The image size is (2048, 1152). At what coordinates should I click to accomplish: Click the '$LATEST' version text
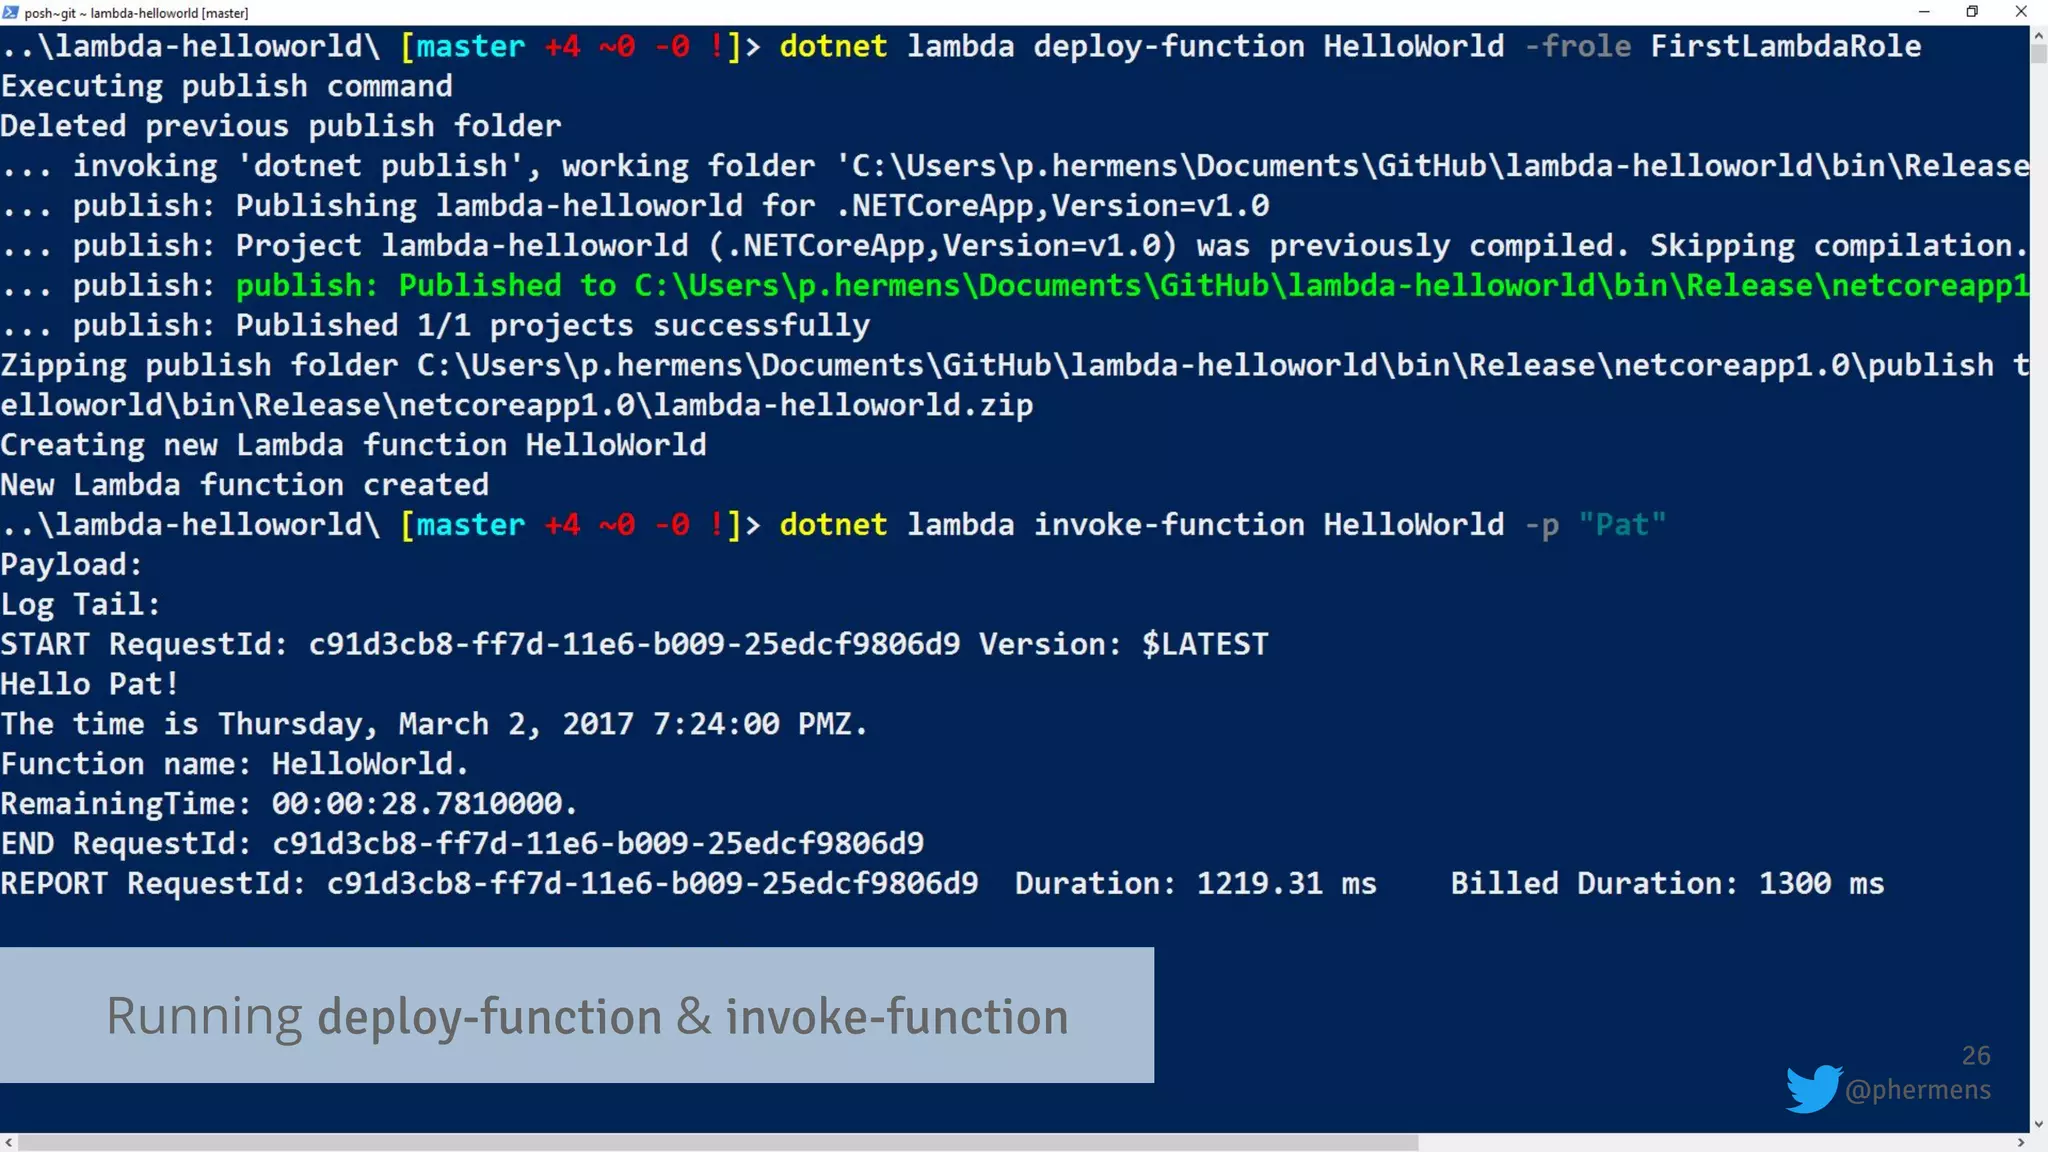[1205, 644]
